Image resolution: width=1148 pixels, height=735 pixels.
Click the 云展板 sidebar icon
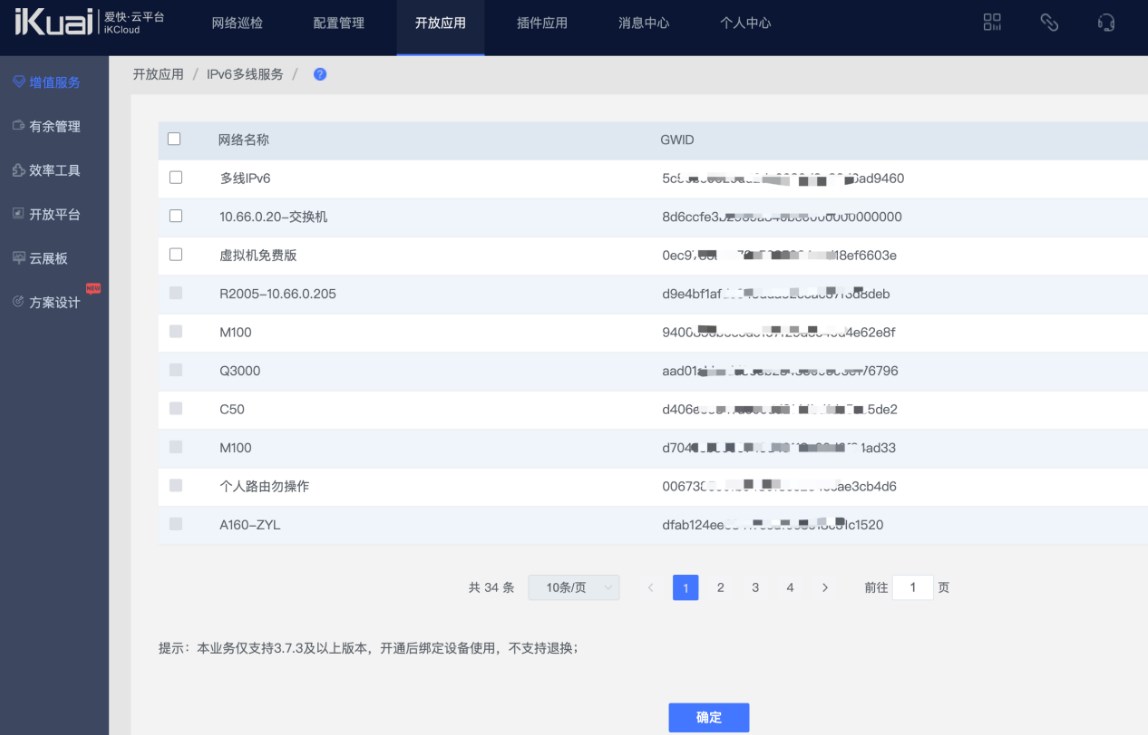pyautogui.click(x=19, y=257)
